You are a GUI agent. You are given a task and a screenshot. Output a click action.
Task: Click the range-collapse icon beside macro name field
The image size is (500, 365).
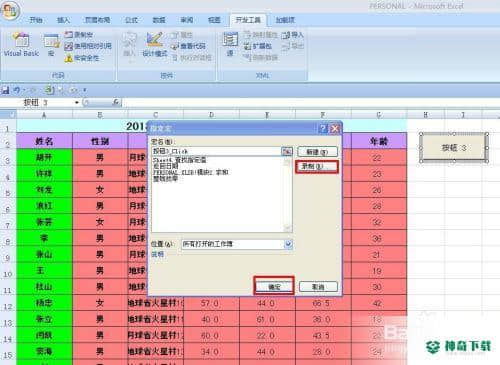[287, 152]
